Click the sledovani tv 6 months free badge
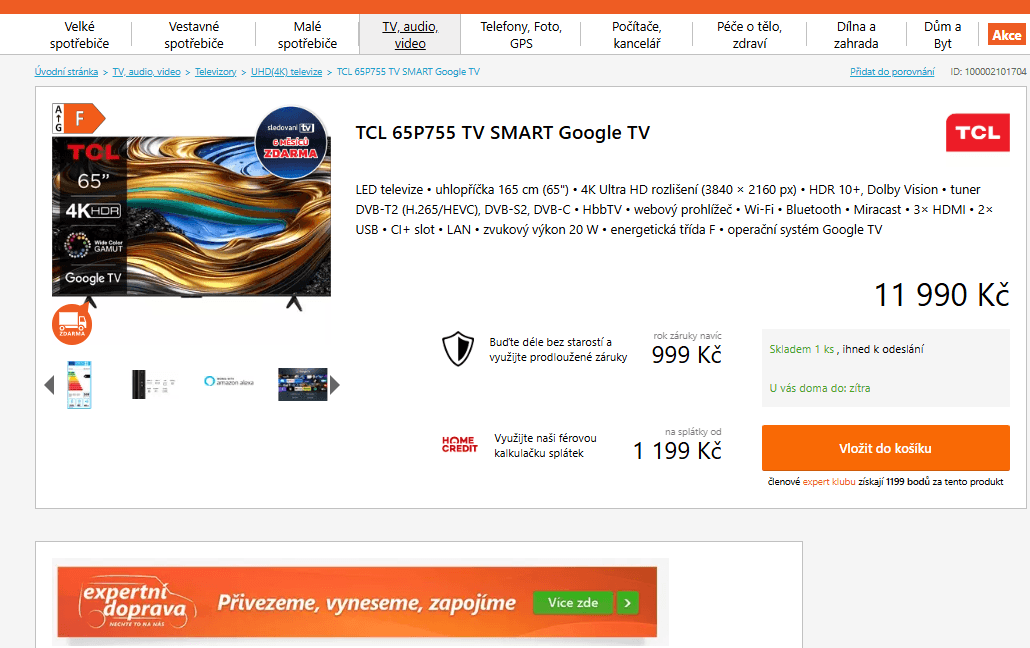 pyautogui.click(x=291, y=141)
